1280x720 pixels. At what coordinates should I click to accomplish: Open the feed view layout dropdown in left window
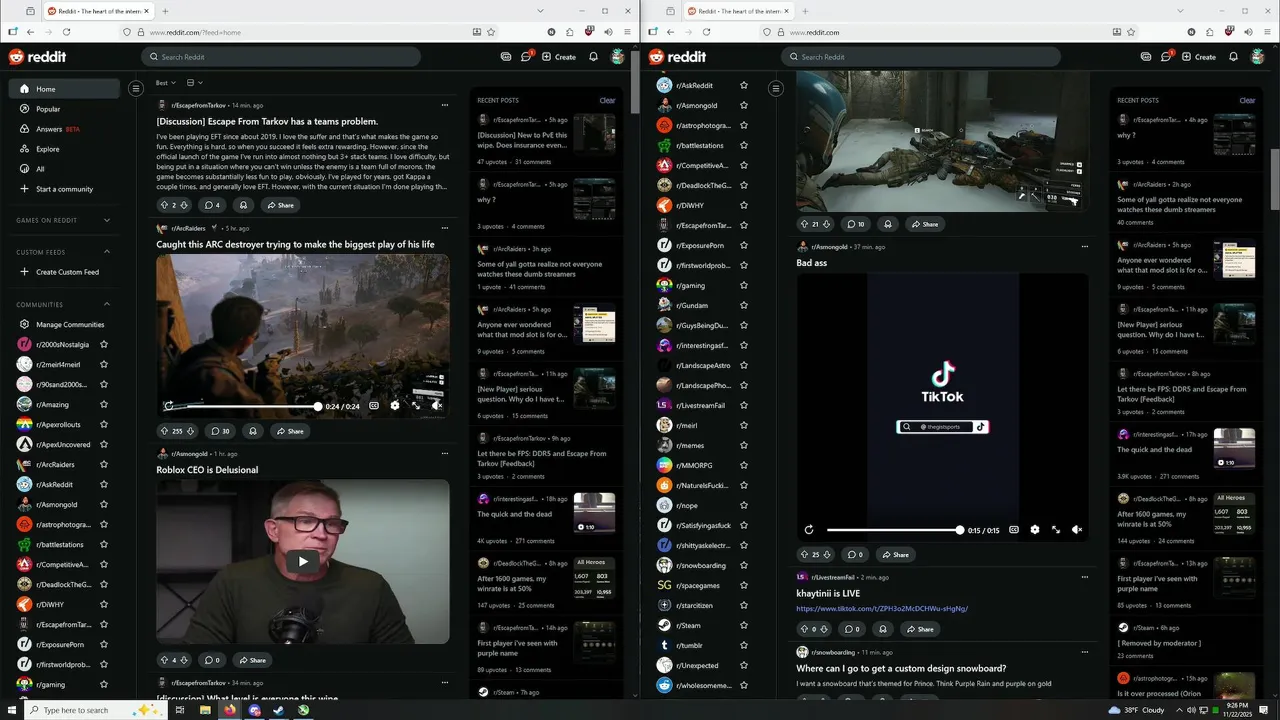pos(194,82)
